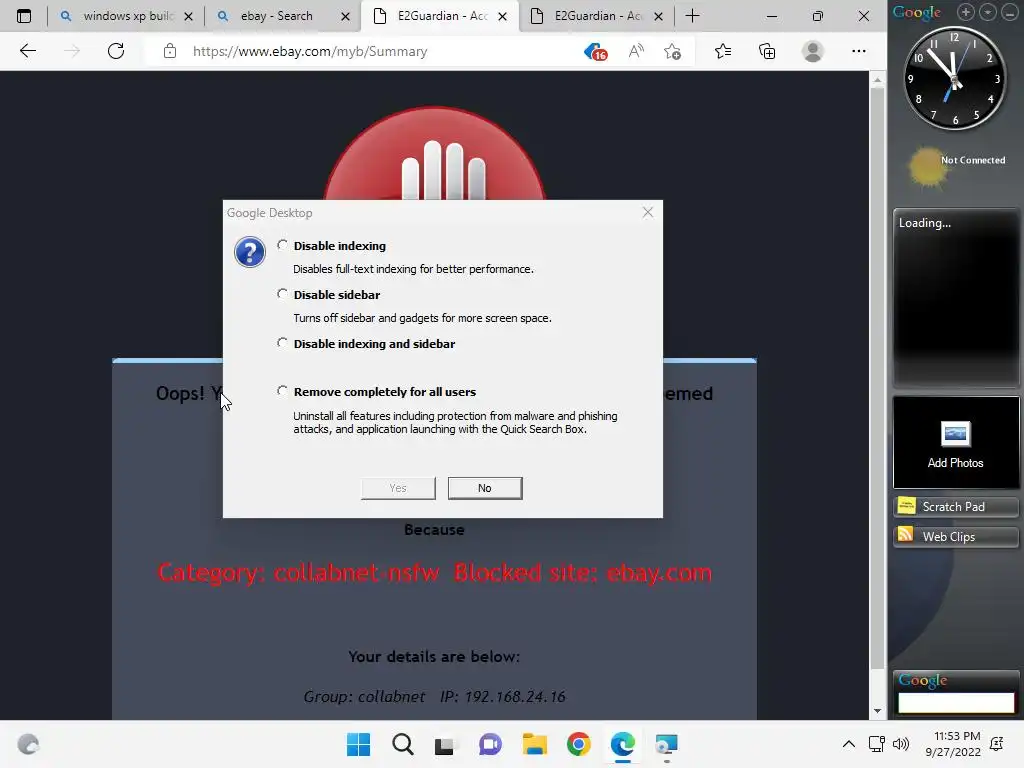Select Remove completely for all users

click(x=282, y=391)
